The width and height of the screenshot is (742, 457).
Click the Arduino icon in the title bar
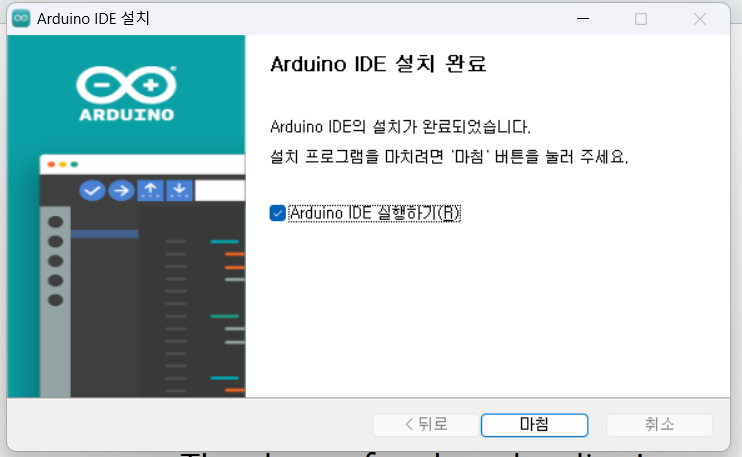(x=21, y=18)
